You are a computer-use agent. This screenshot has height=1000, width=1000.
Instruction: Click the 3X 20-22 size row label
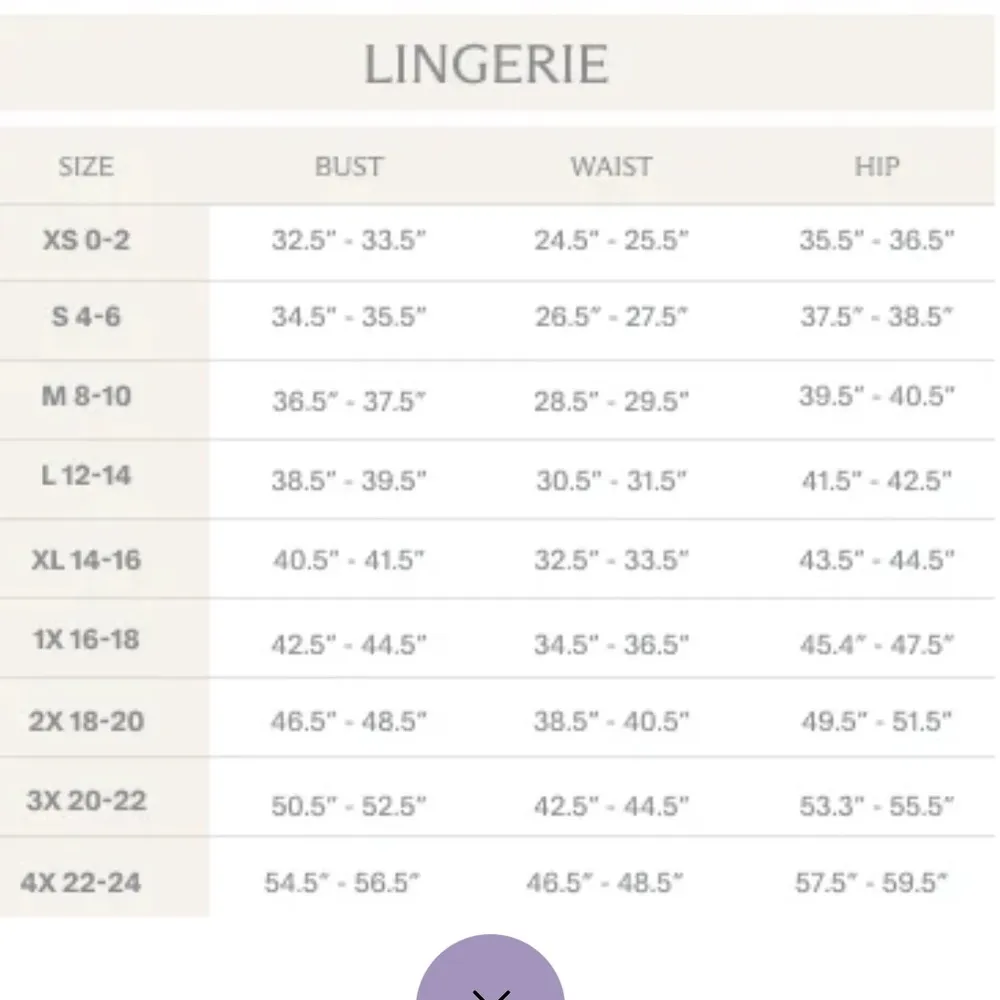click(85, 800)
